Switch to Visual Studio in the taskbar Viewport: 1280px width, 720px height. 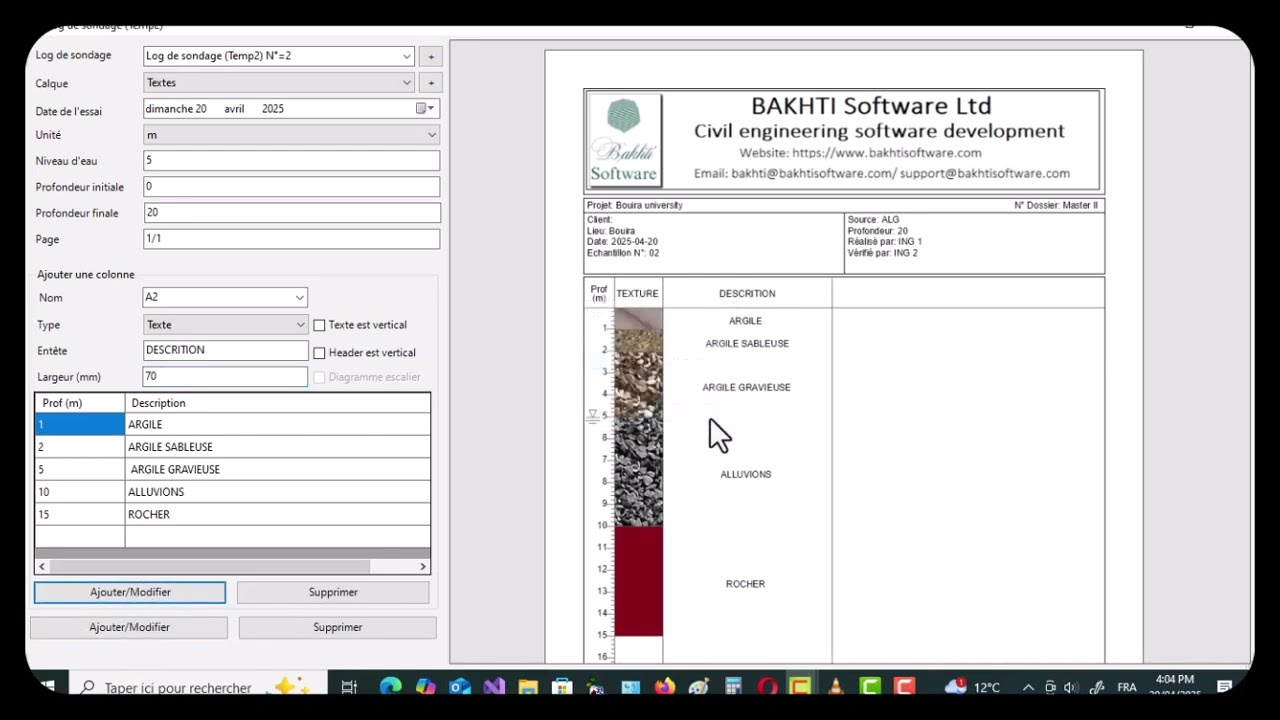point(494,687)
